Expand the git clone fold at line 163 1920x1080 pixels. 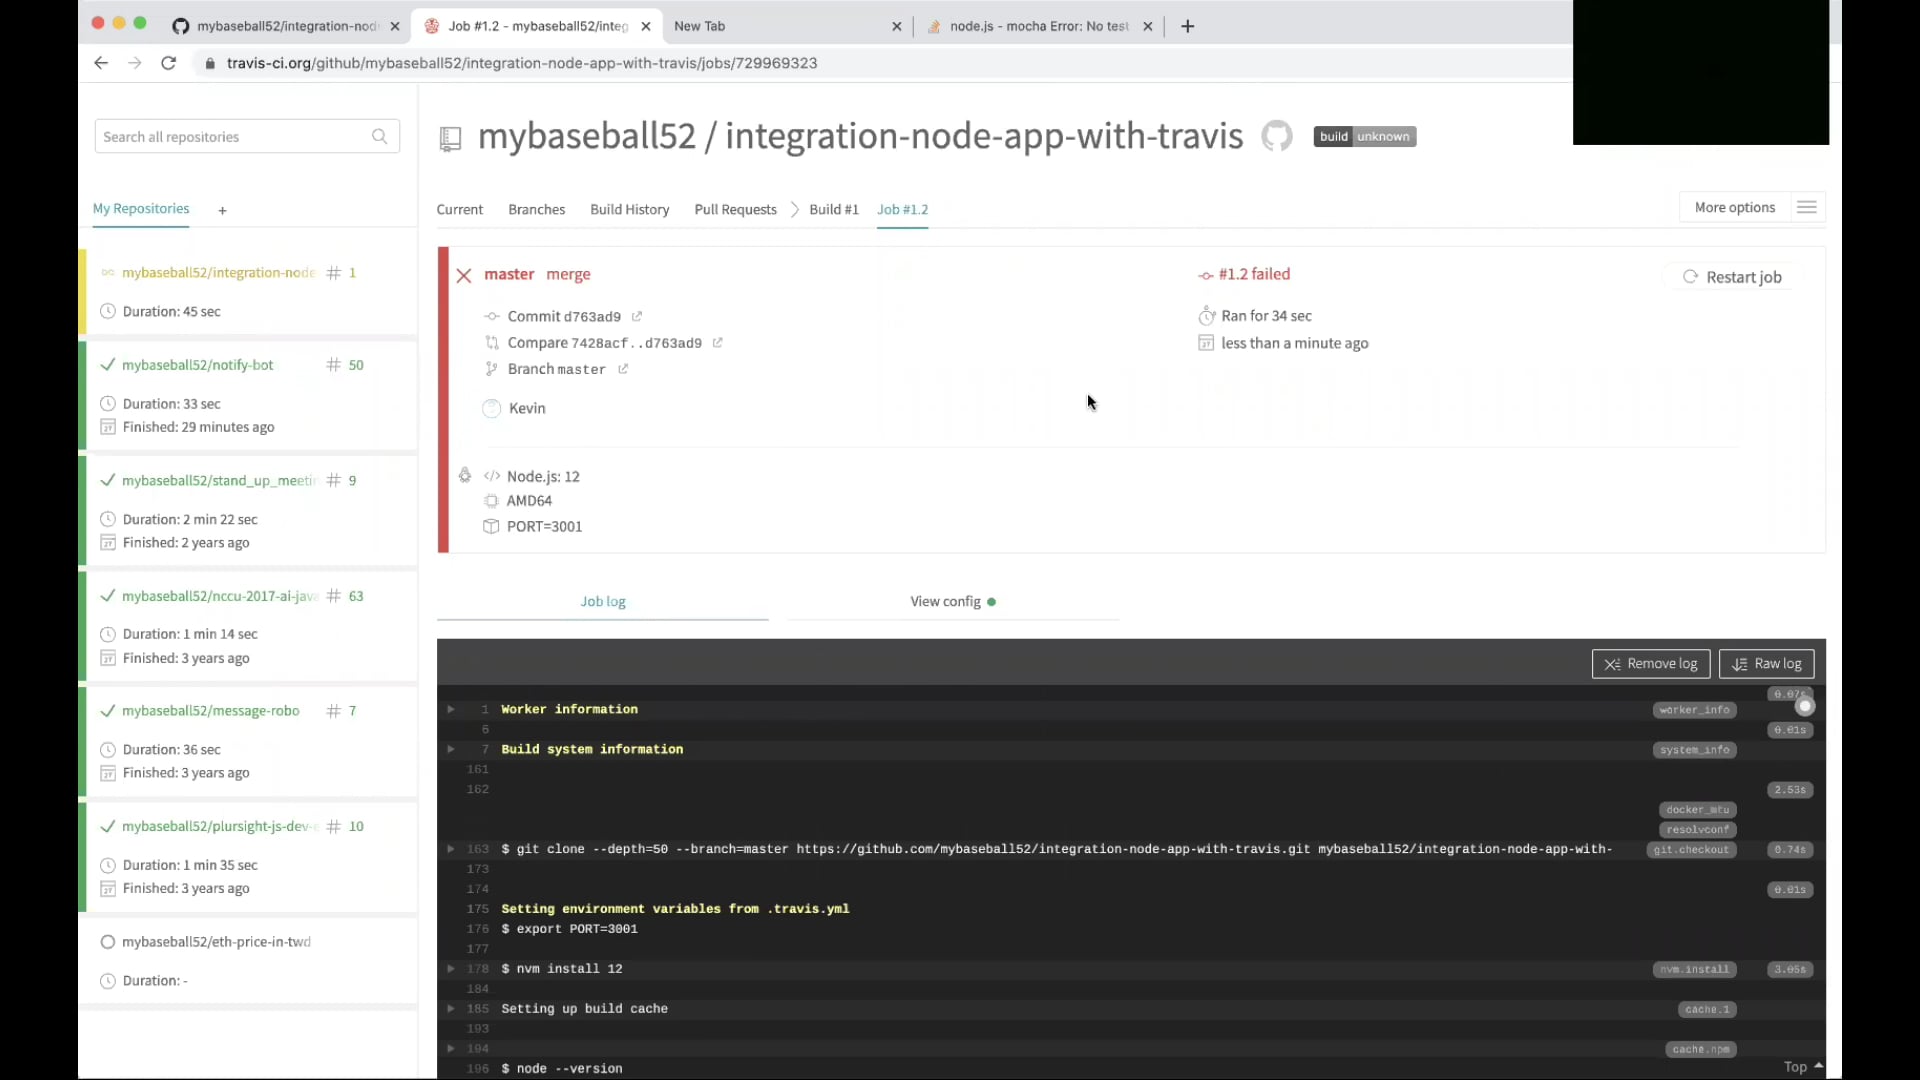point(451,849)
